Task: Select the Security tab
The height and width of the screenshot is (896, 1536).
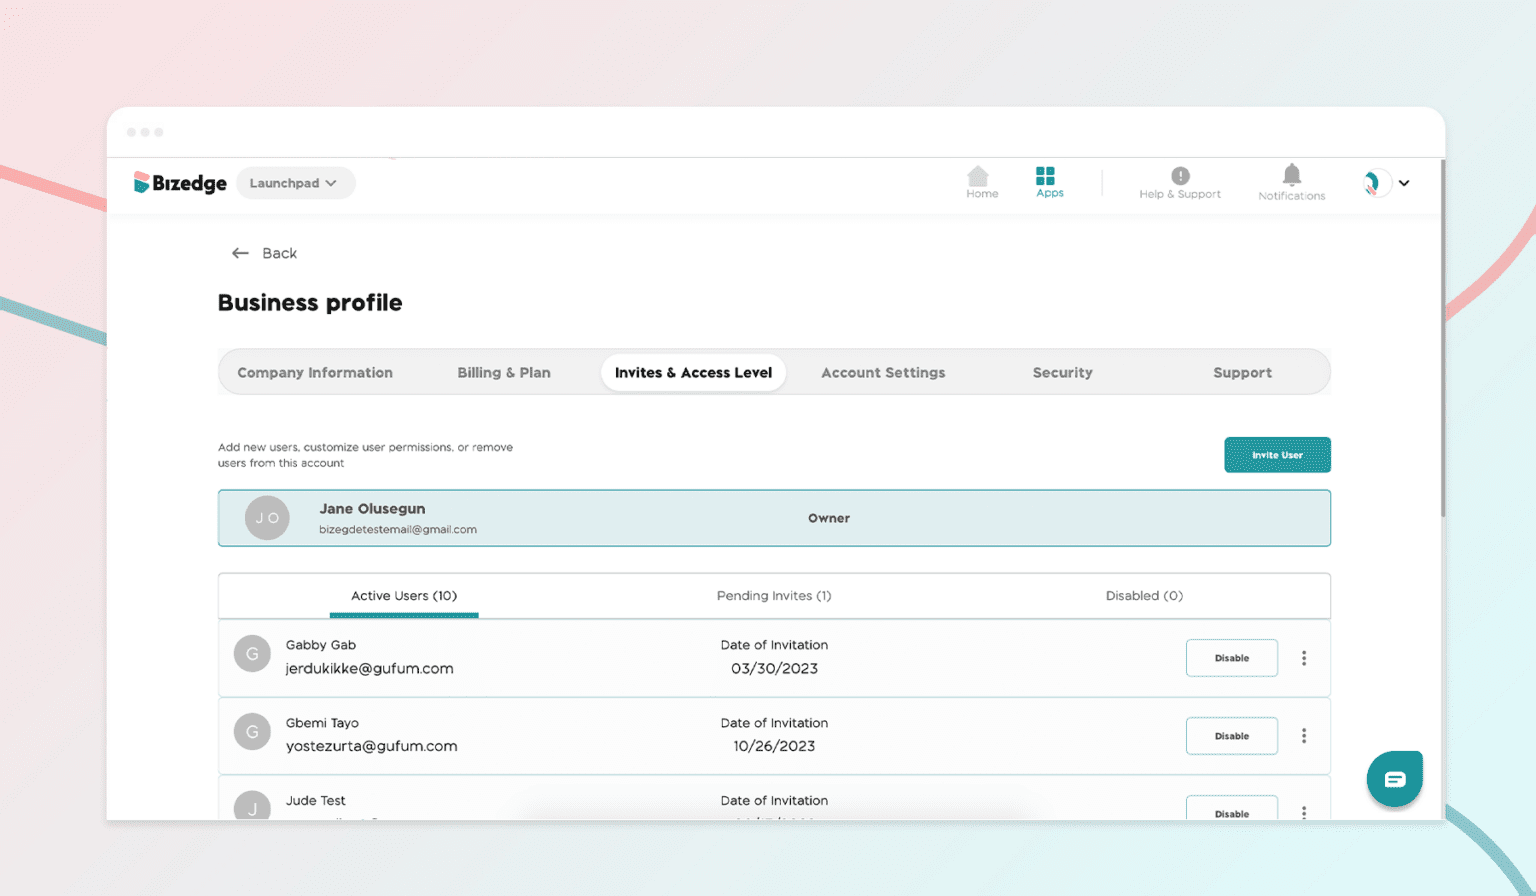Action: (1062, 372)
